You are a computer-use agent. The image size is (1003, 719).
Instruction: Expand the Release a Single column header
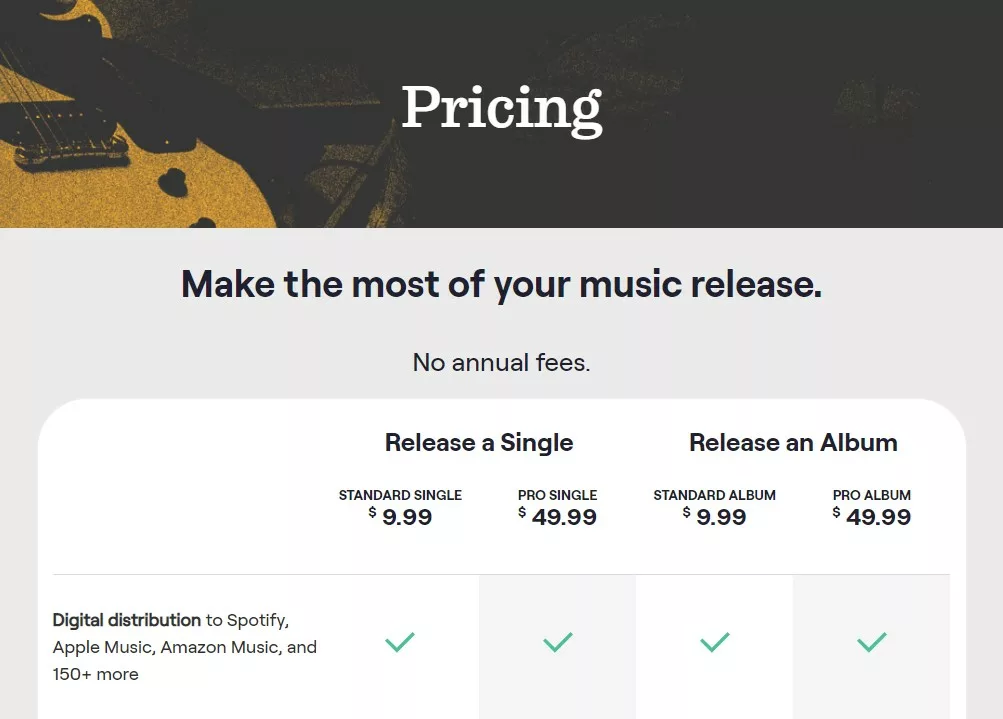point(478,442)
